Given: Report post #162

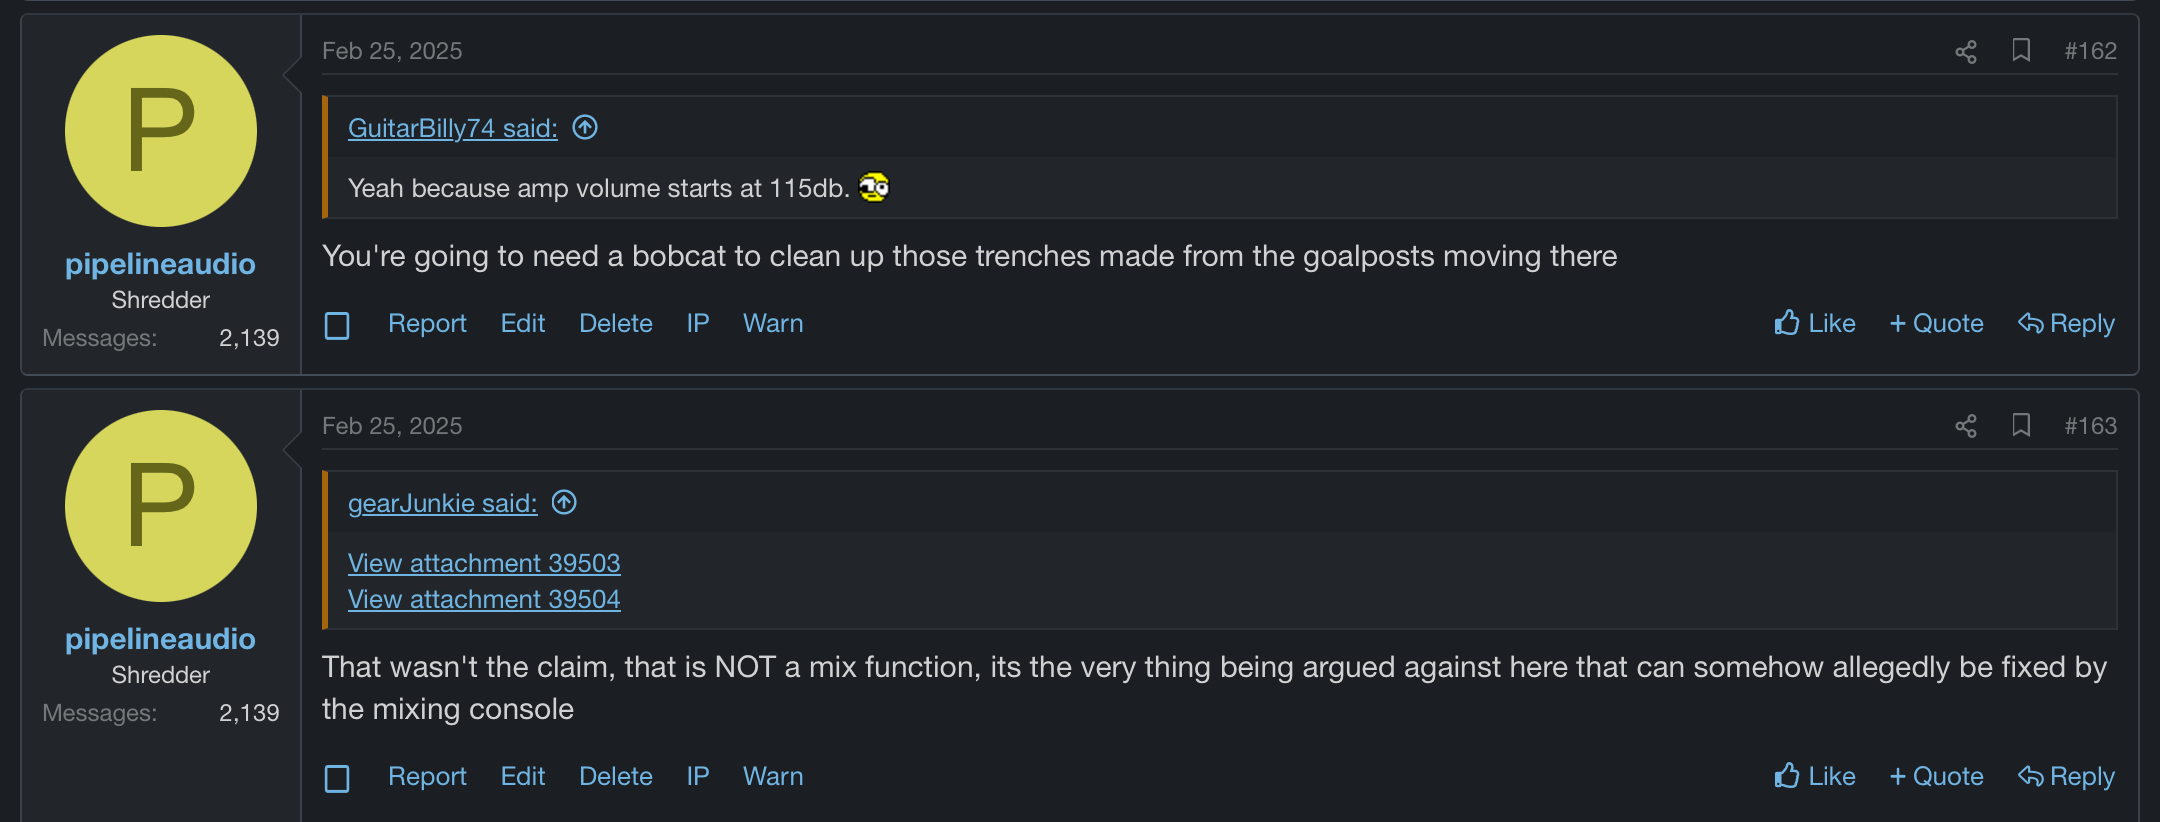Looking at the screenshot, I should tap(427, 323).
